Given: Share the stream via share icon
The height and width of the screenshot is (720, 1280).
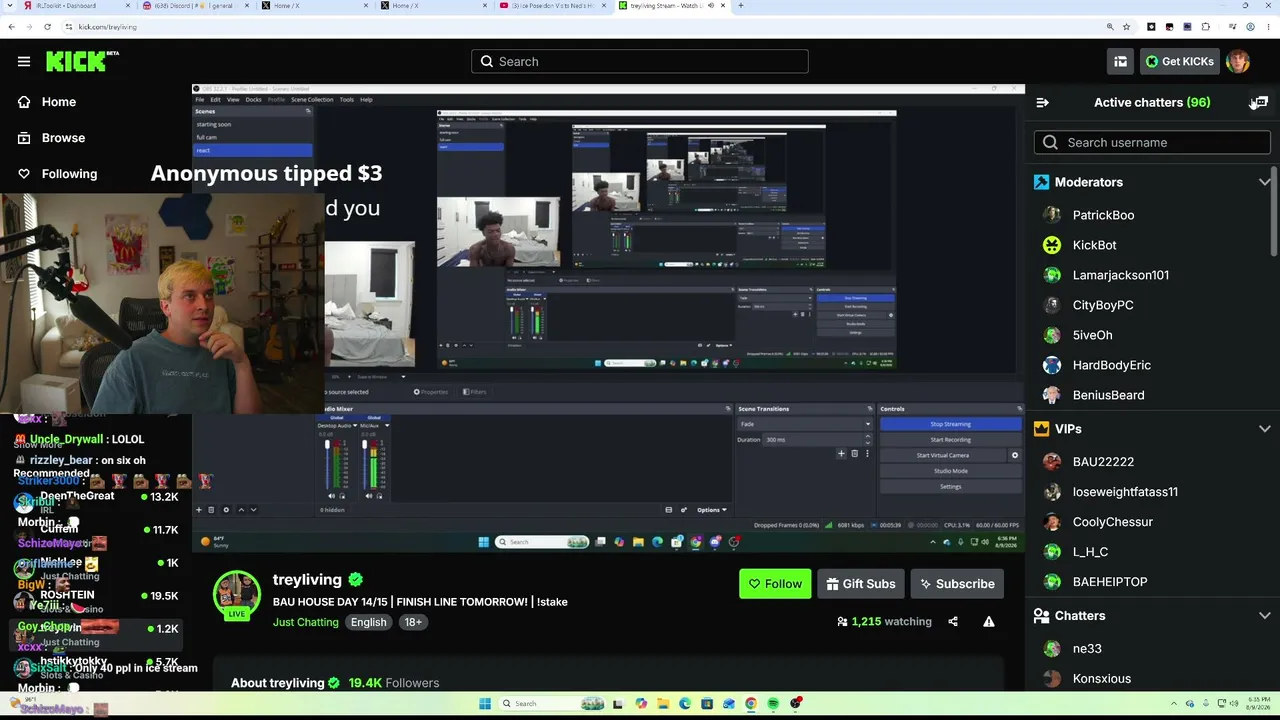Looking at the screenshot, I should pos(953,622).
